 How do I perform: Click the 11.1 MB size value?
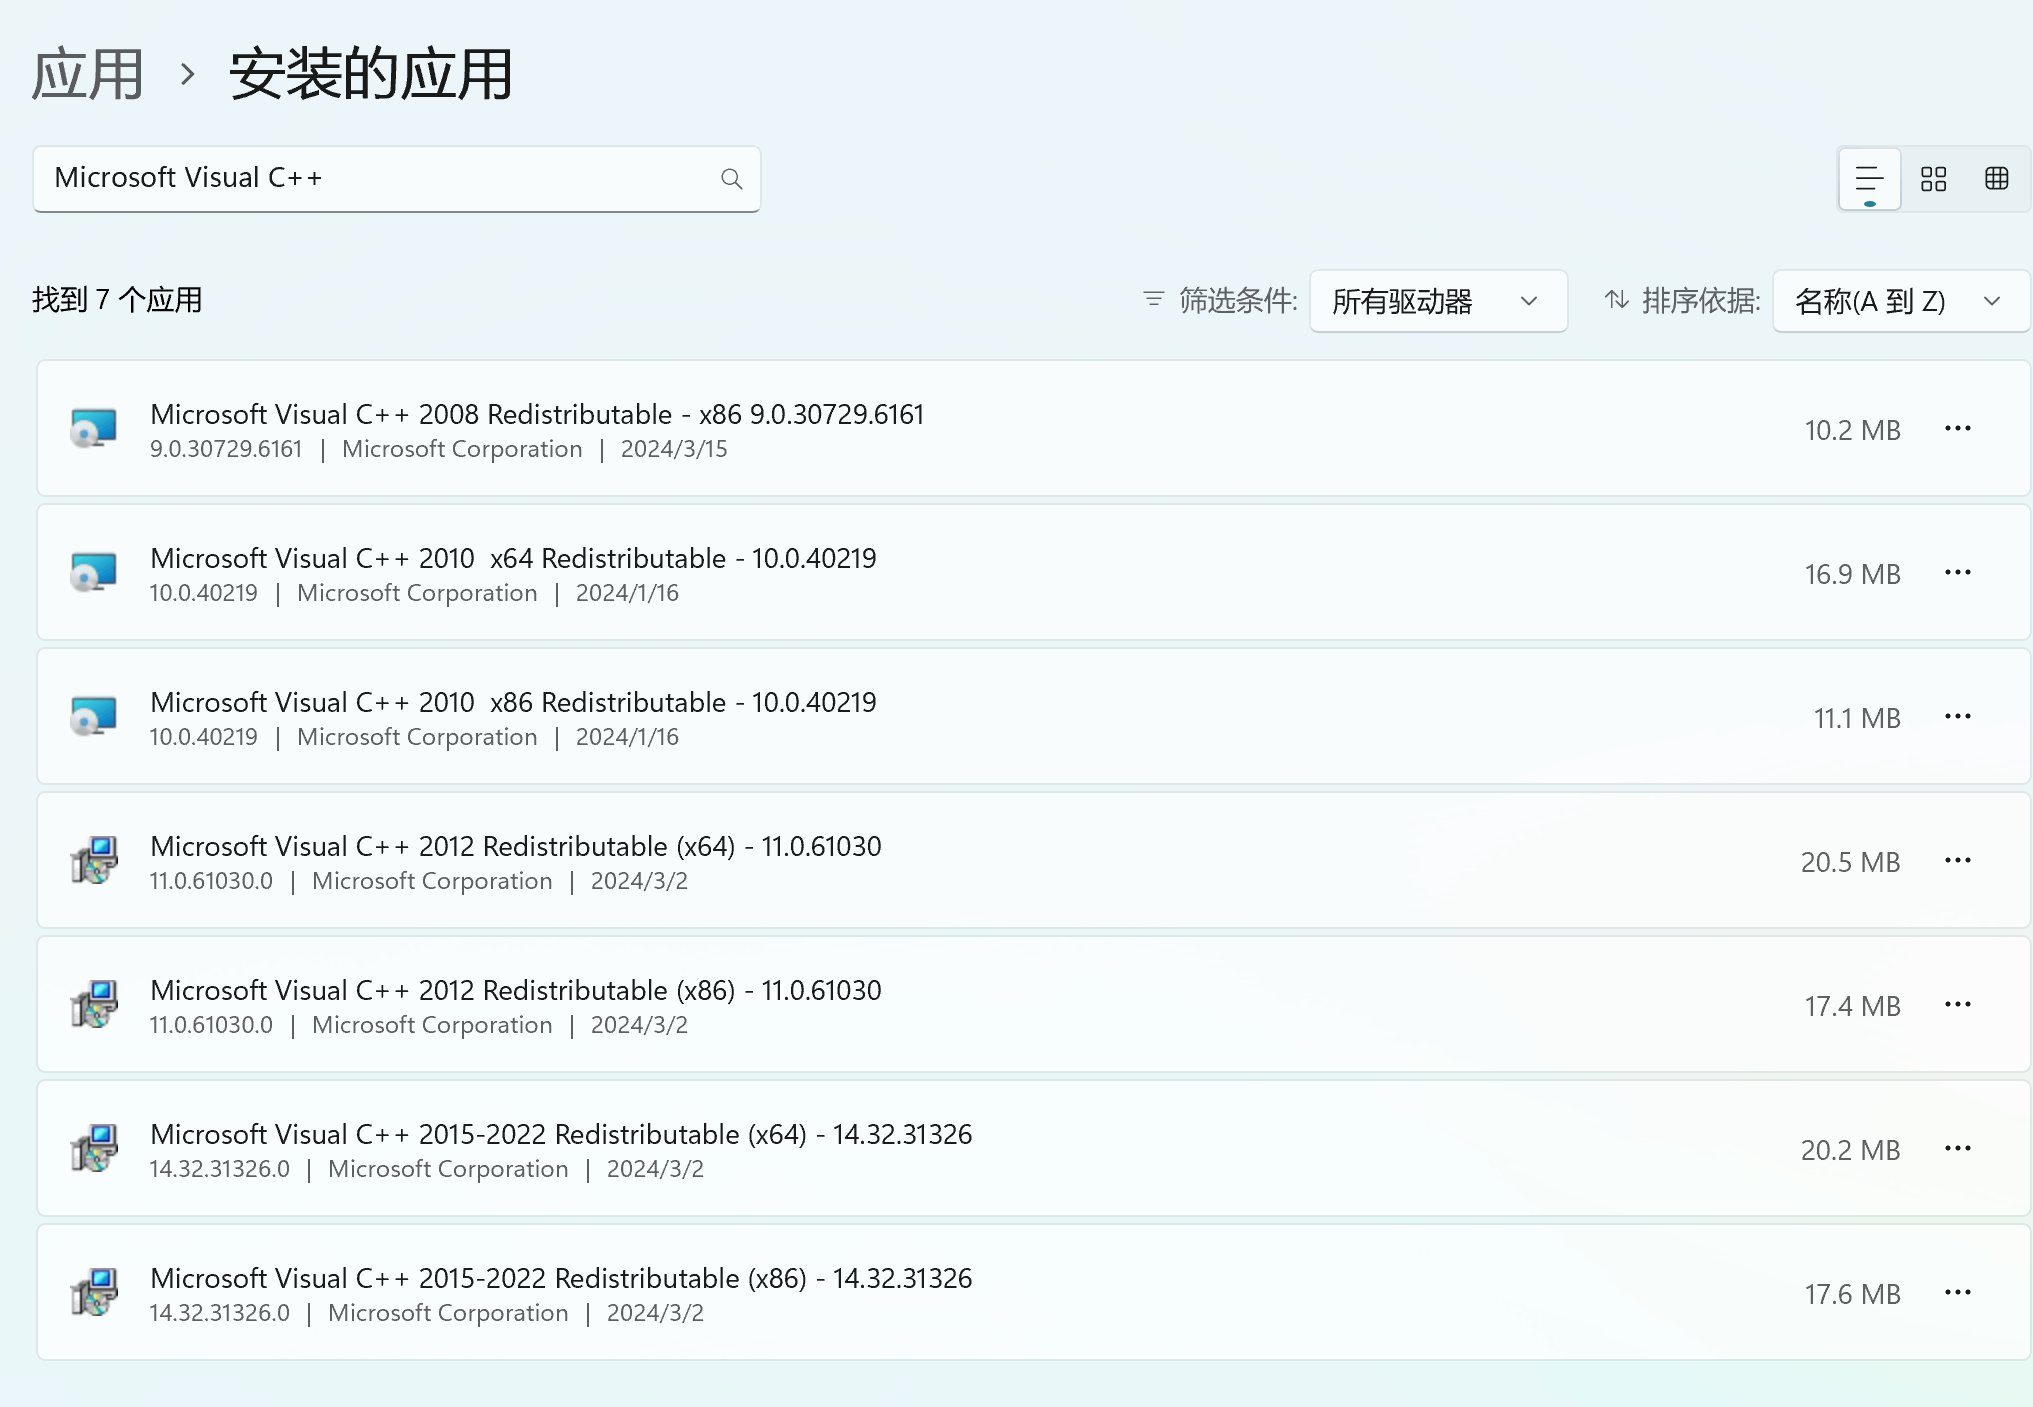[x=1857, y=718]
